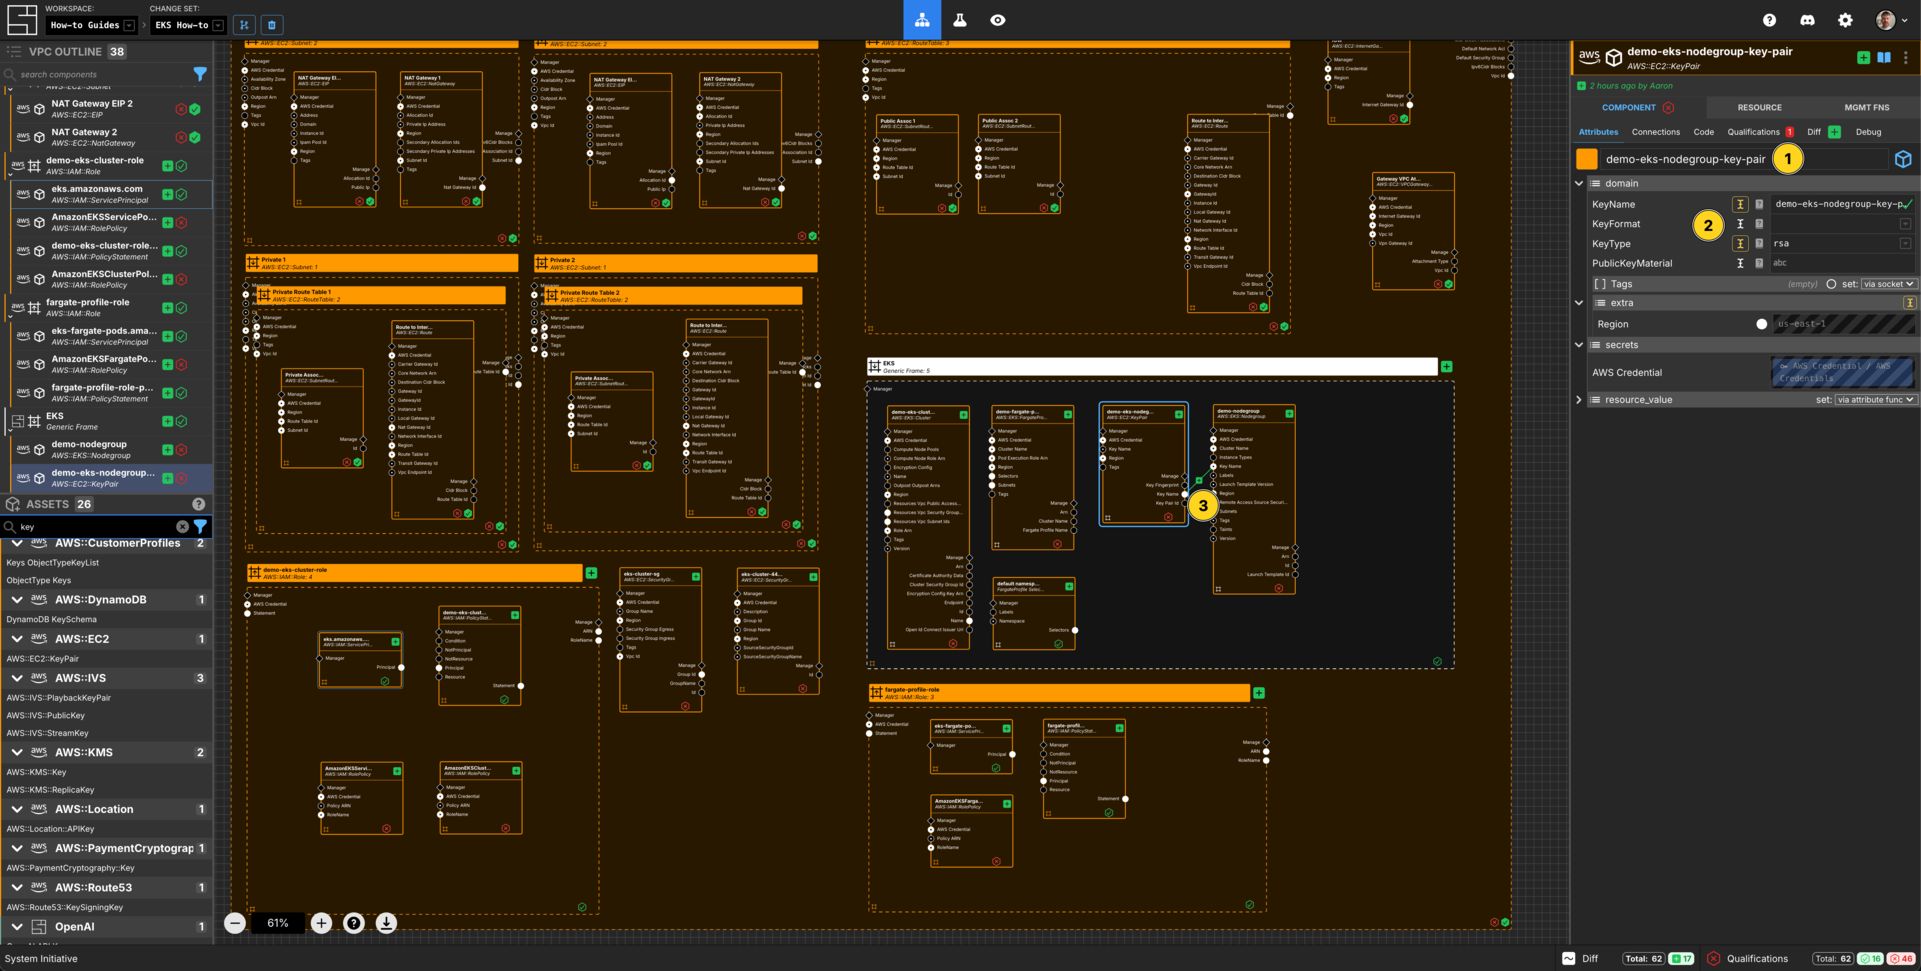Open the eye Audit view
Screen dimensions: 1921x971
[998, 20]
